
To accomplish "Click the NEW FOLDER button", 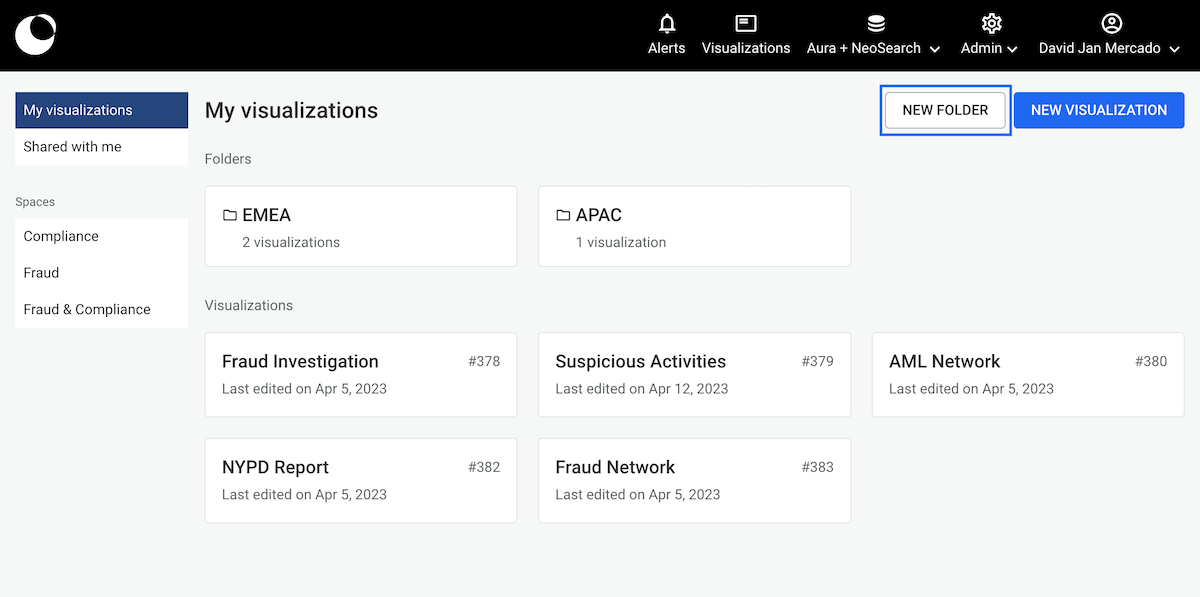I will (945, 110).
